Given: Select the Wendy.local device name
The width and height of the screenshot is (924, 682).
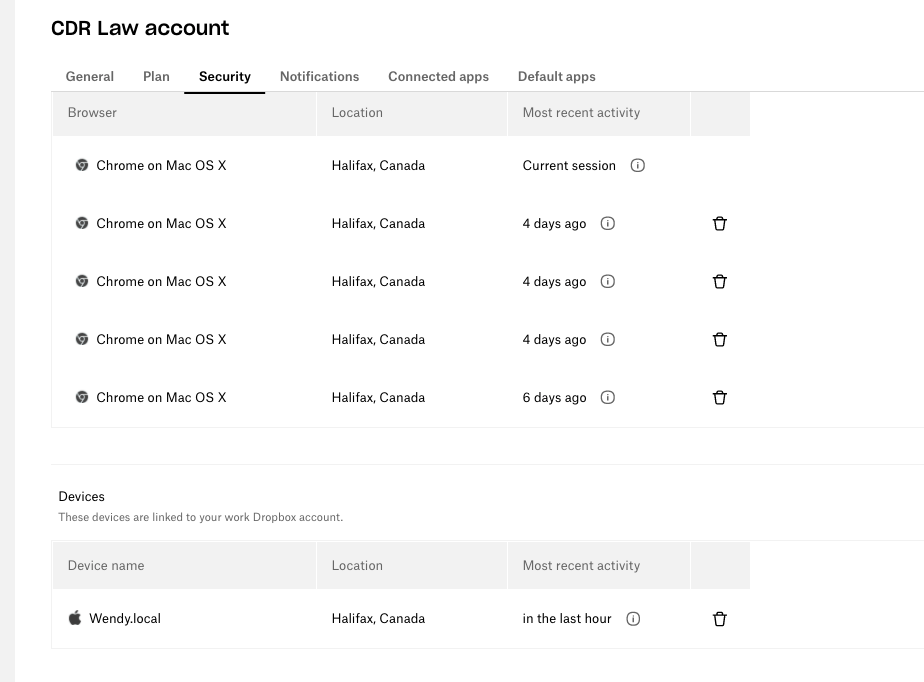Looking at the screenshot, I should (x=125, y=619).
